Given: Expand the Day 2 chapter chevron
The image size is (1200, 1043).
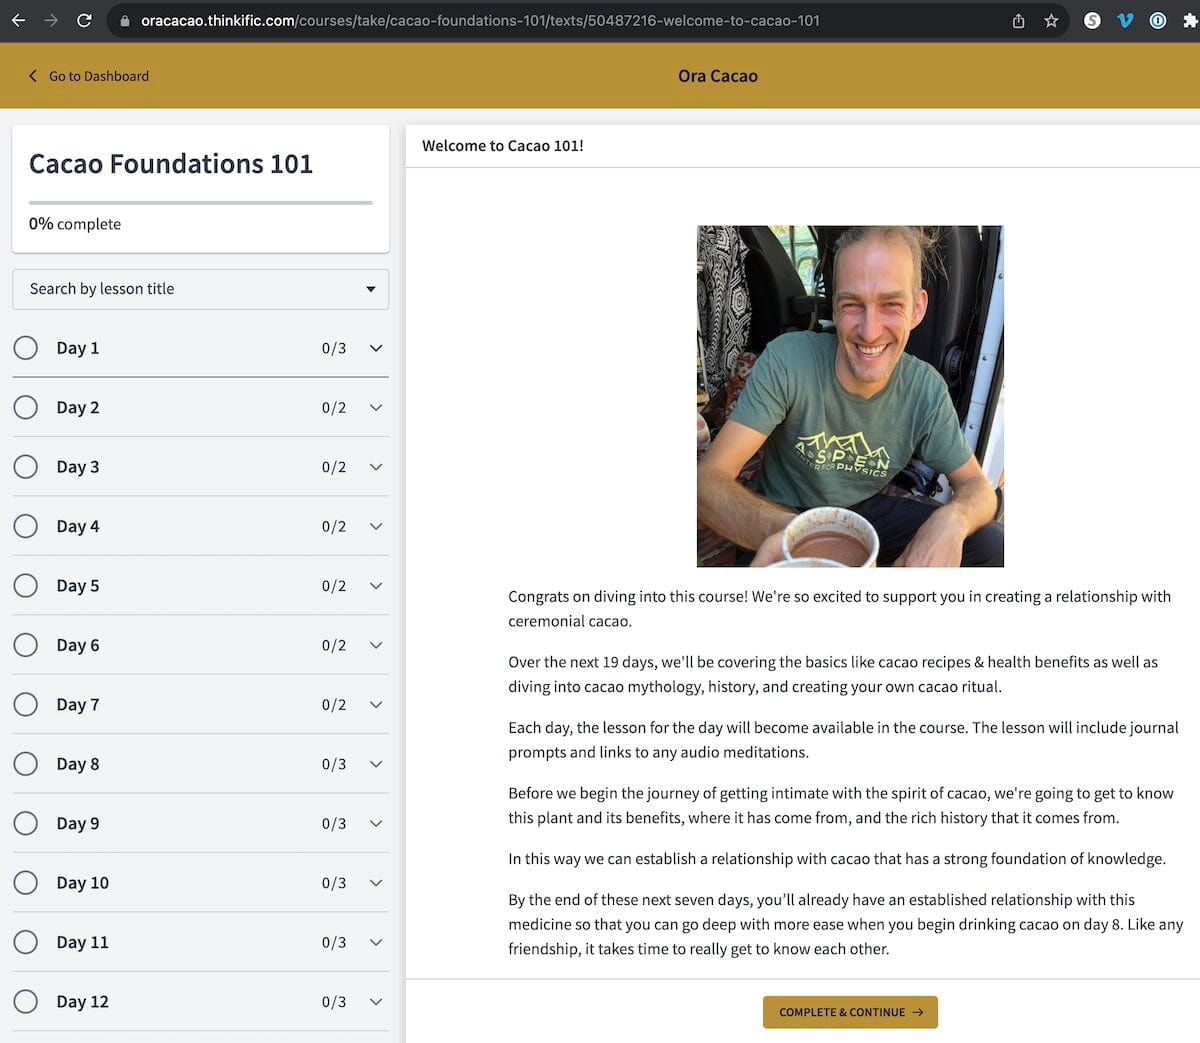Looking at the screenshot, I should click(x=376, y=408).
